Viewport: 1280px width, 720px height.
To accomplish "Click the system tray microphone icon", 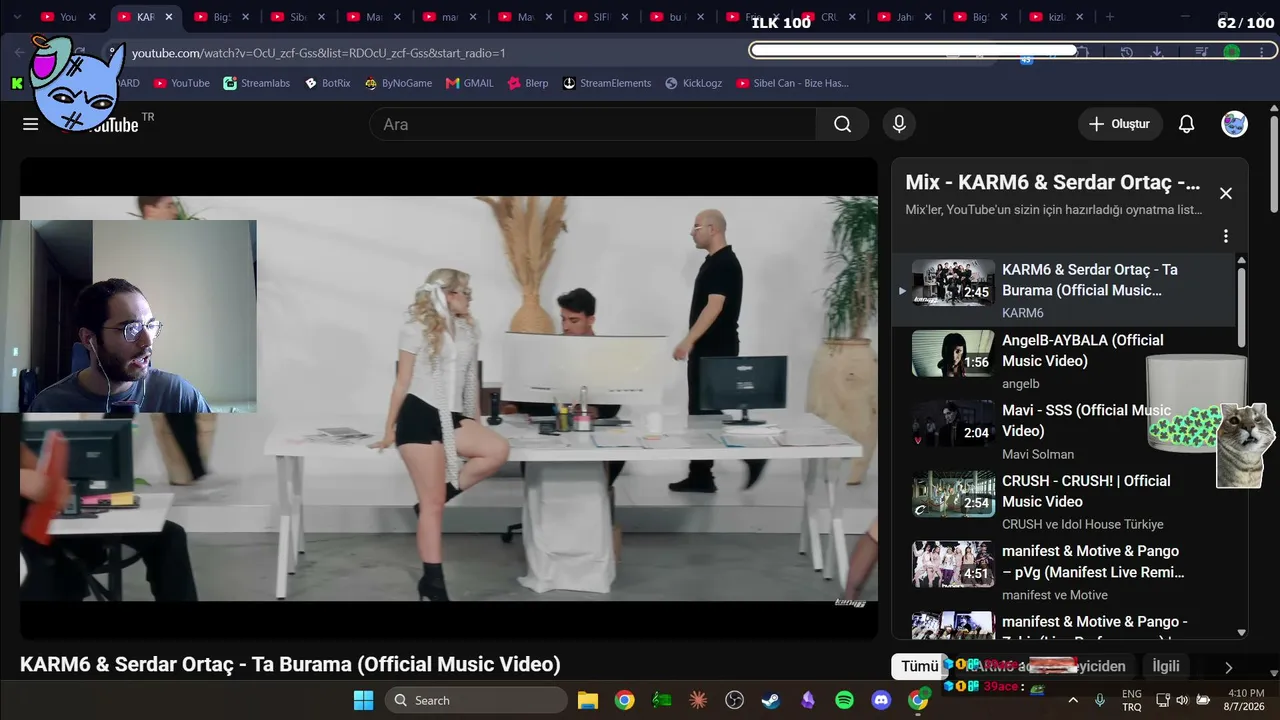I will [x=1100, y=700].
